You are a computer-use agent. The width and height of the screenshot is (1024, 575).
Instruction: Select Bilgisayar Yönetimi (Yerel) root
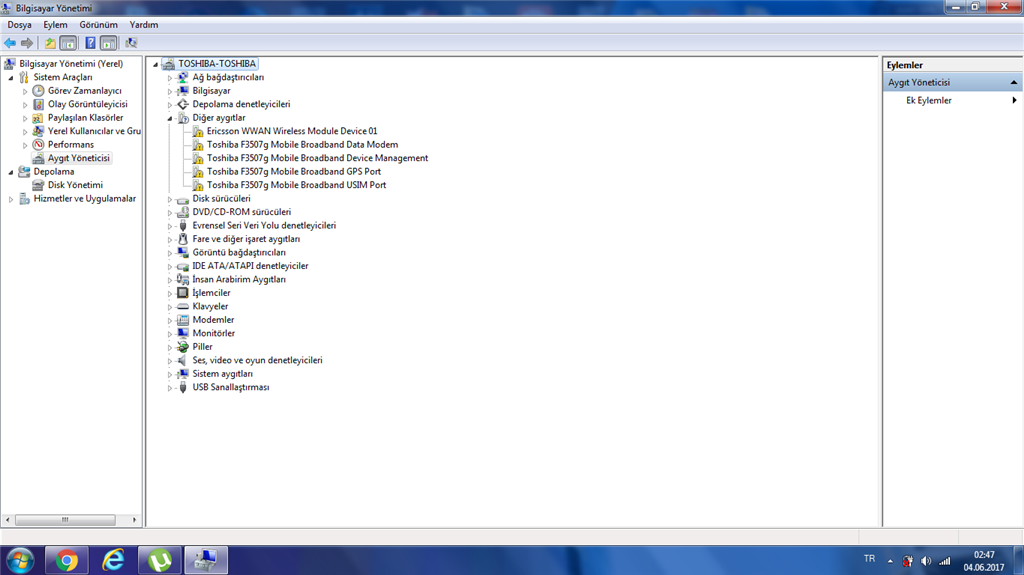71,64
